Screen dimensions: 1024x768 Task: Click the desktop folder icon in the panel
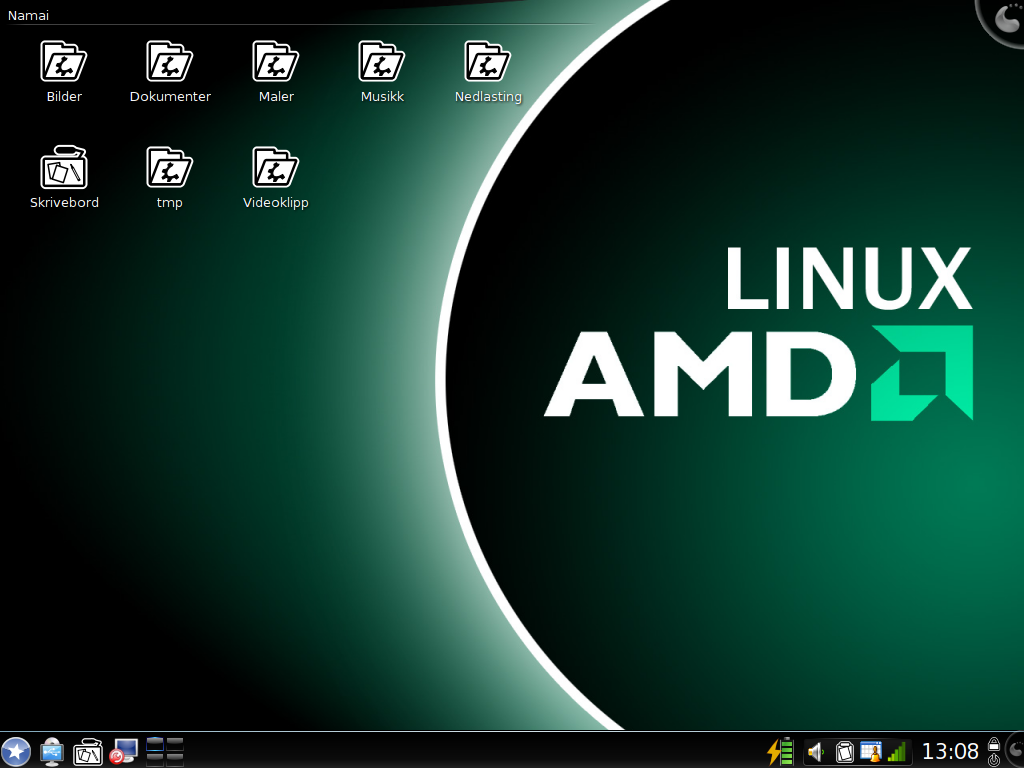click(x=88, y=752)
